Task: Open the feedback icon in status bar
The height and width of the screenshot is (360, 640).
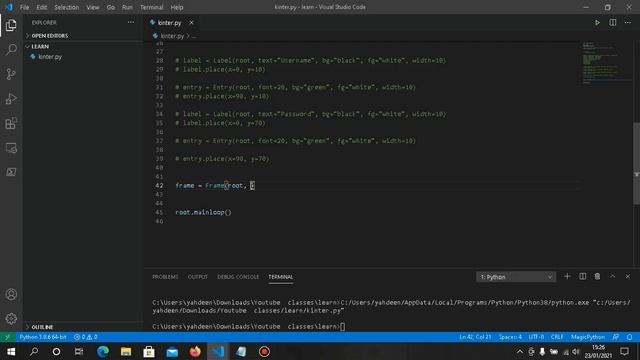Action: pos(616,337)
